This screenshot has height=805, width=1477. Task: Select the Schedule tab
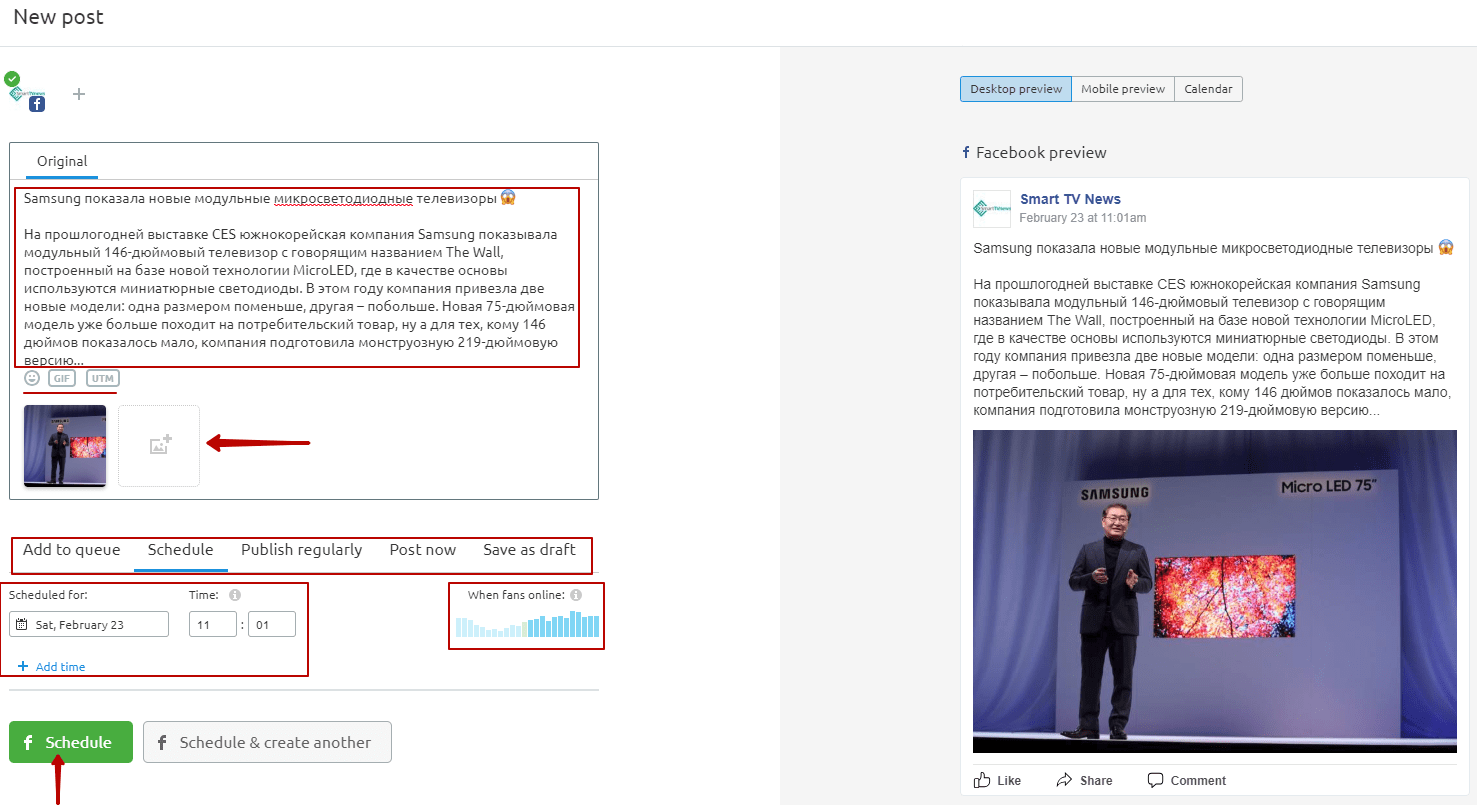tap(181, 550)
